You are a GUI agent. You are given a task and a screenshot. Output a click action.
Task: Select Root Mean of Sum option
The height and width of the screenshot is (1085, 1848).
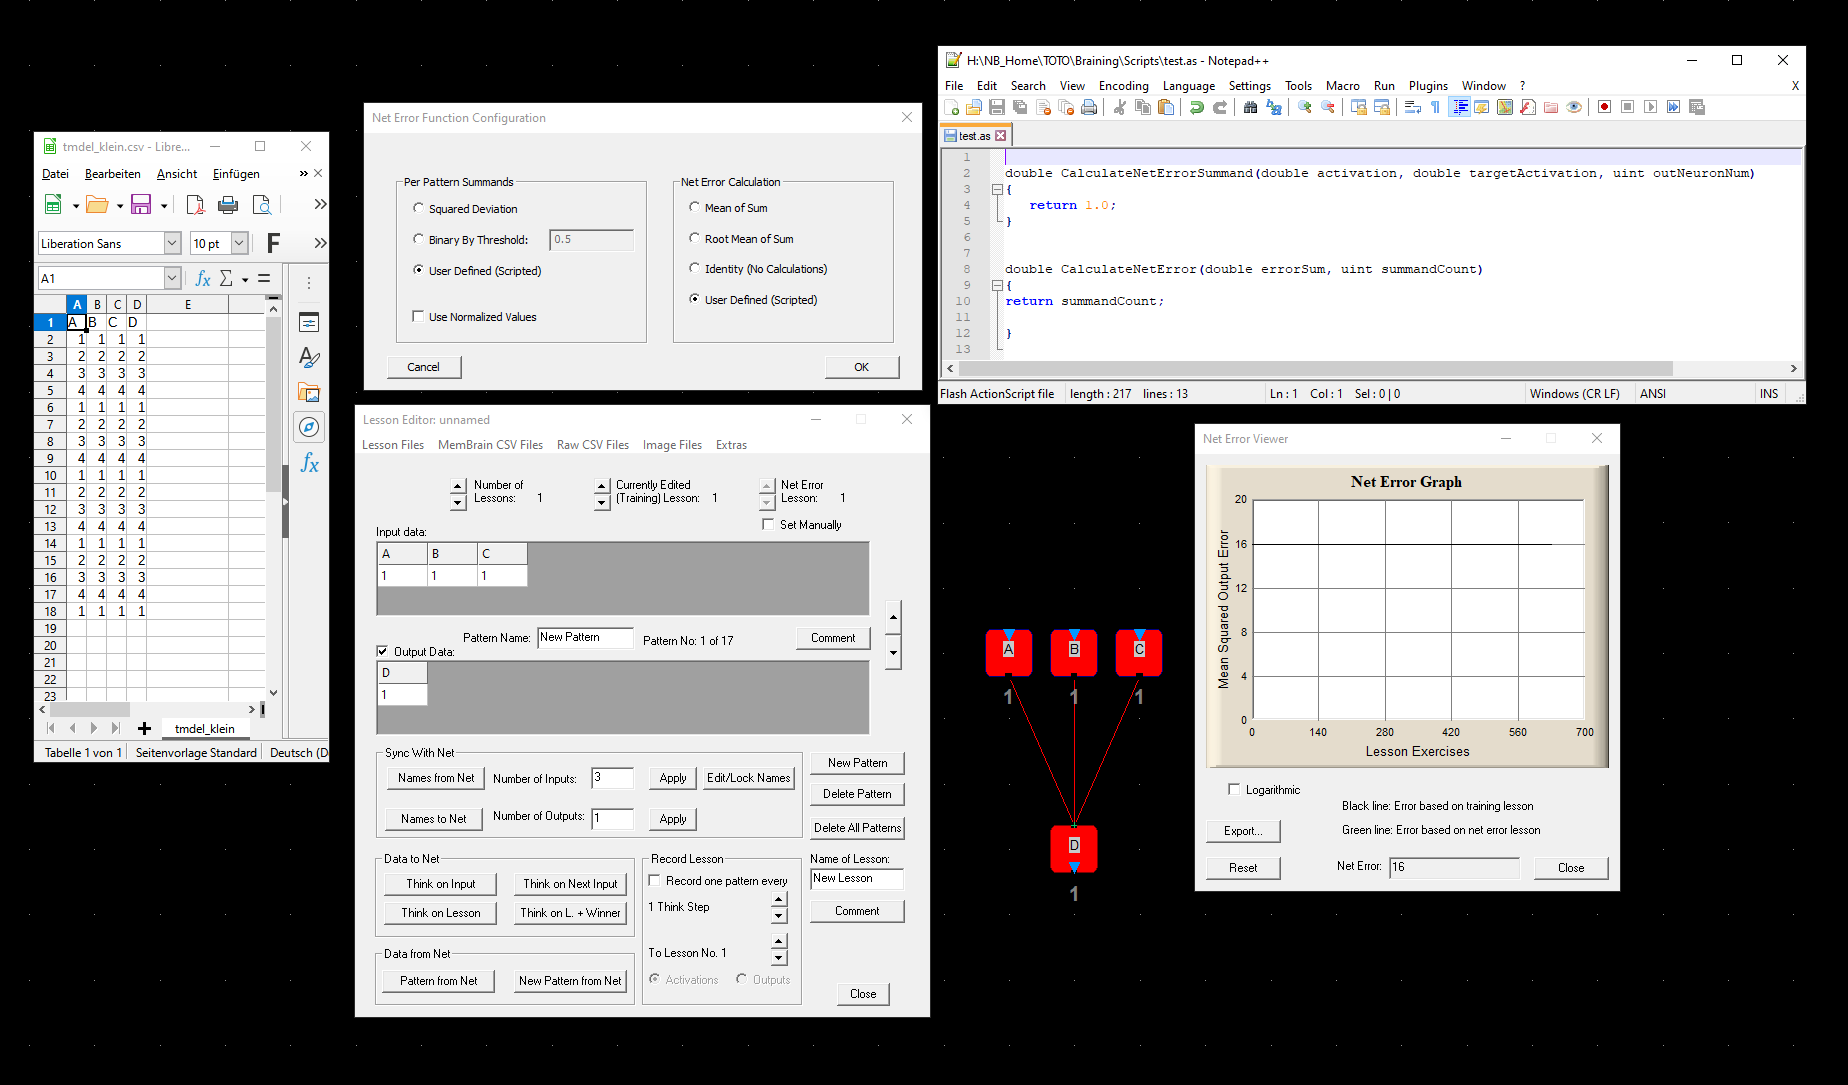coord(694,238)
